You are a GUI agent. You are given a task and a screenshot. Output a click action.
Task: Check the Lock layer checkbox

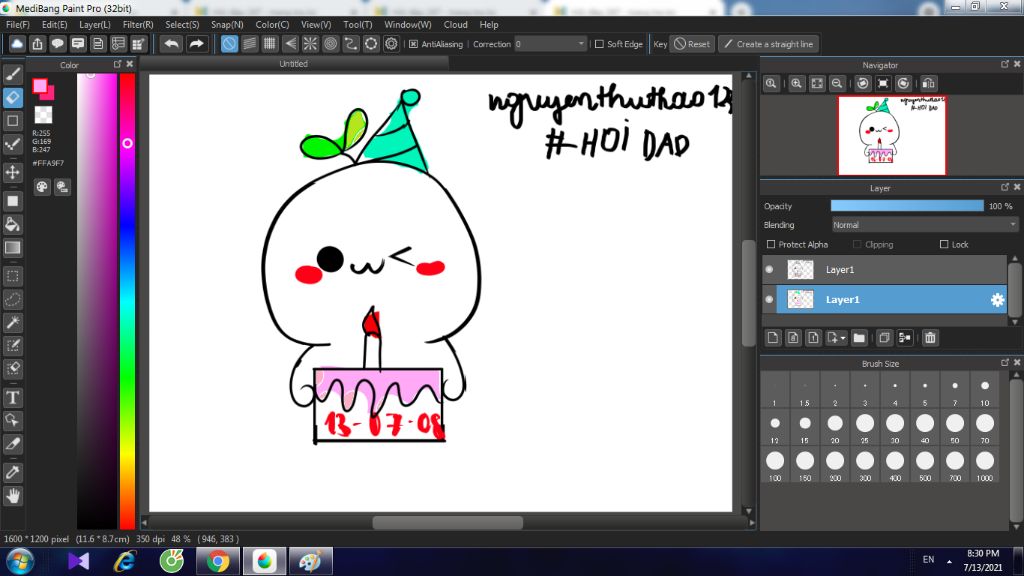point(944,244)
